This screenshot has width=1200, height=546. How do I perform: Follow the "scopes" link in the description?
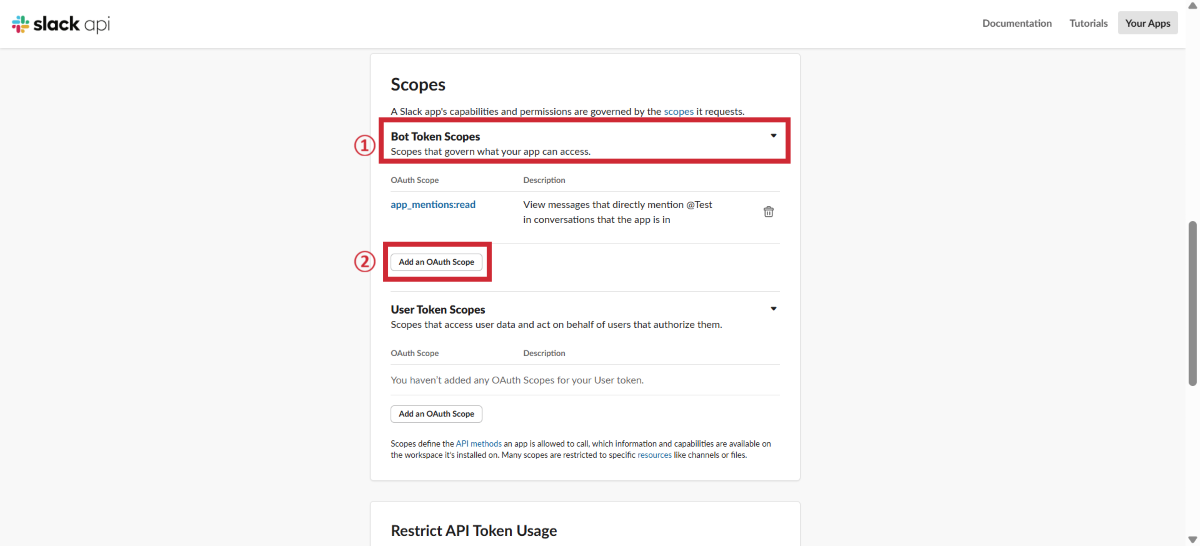(x=678, y=111)
